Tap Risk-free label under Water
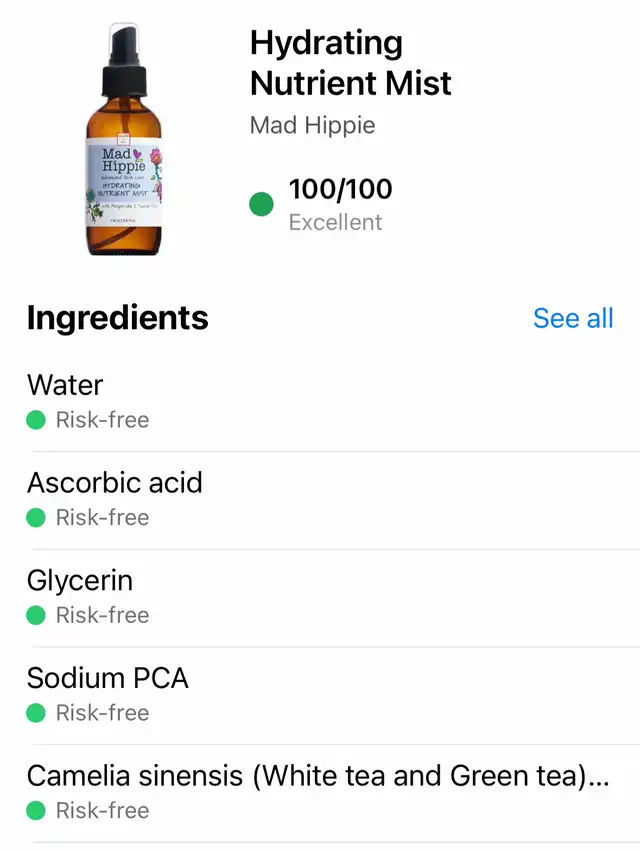The height and width of the screenshot is (853, 640). pyautogui.click(x=102, y=420)
